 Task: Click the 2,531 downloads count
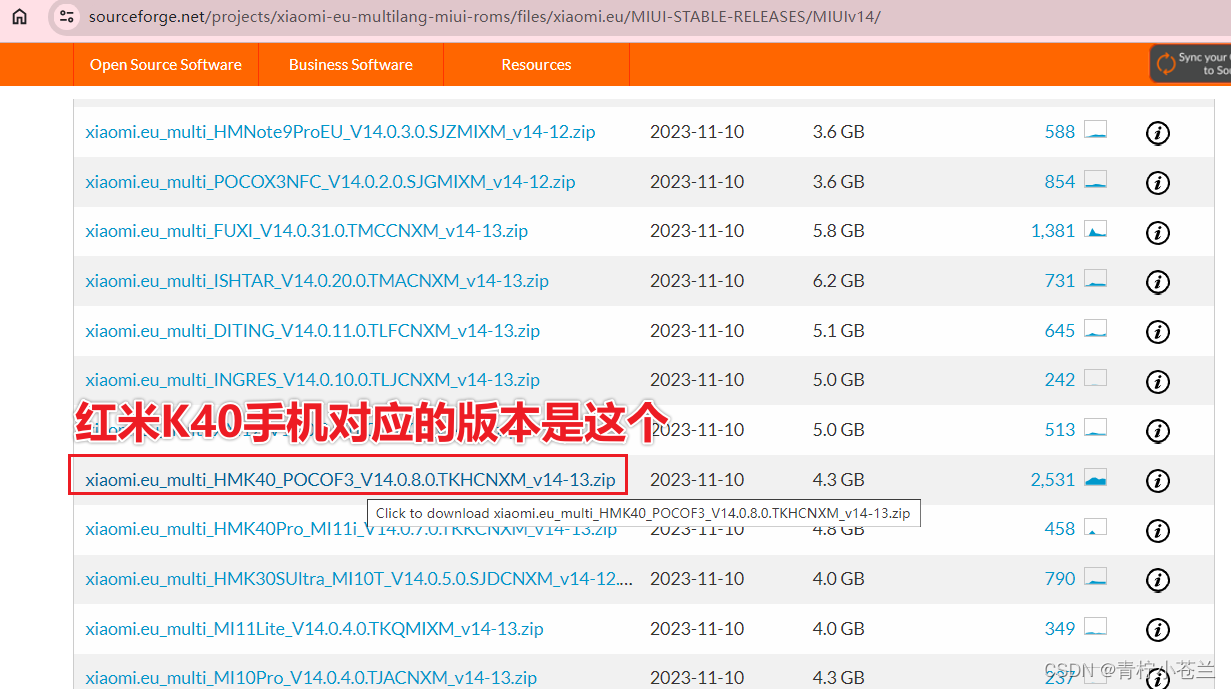click(1053, 480)
